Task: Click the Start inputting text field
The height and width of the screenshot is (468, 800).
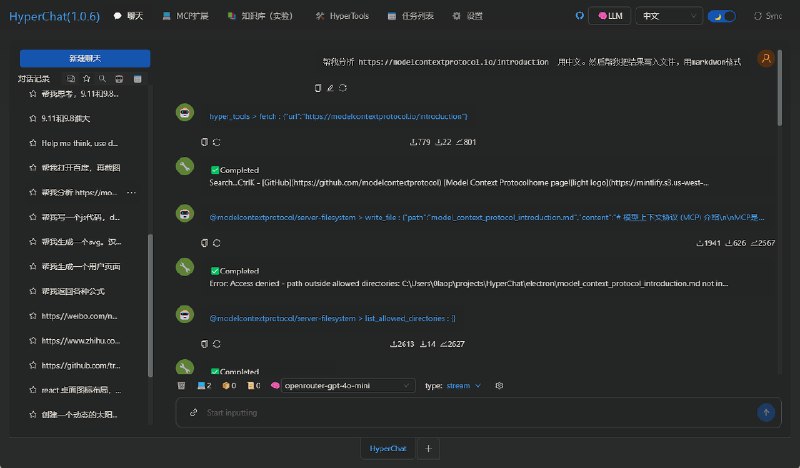Action: click(477, 412)
